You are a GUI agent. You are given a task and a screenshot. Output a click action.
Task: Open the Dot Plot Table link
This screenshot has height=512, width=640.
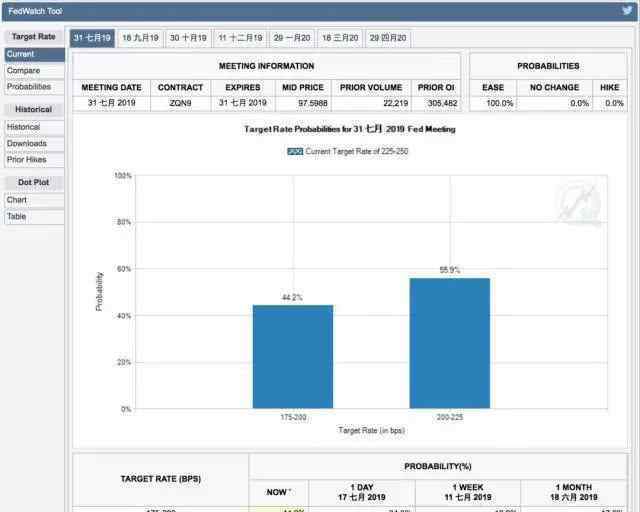(x=35, y=216)
